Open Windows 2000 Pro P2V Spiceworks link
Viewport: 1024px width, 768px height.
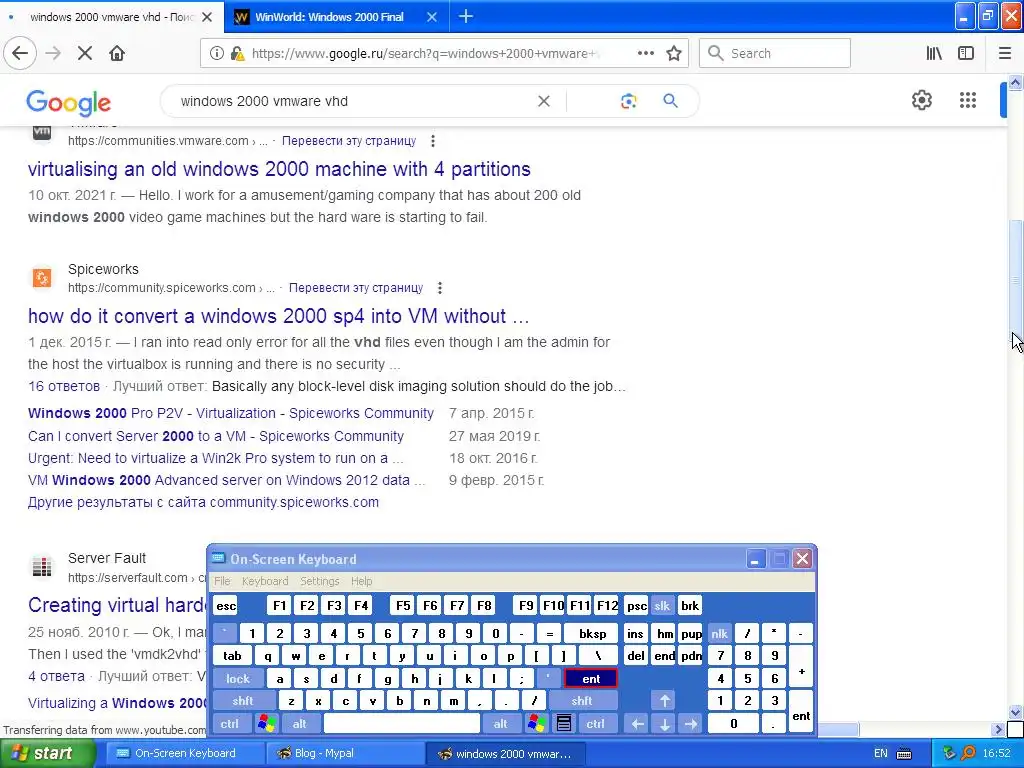tap(231, 413)
